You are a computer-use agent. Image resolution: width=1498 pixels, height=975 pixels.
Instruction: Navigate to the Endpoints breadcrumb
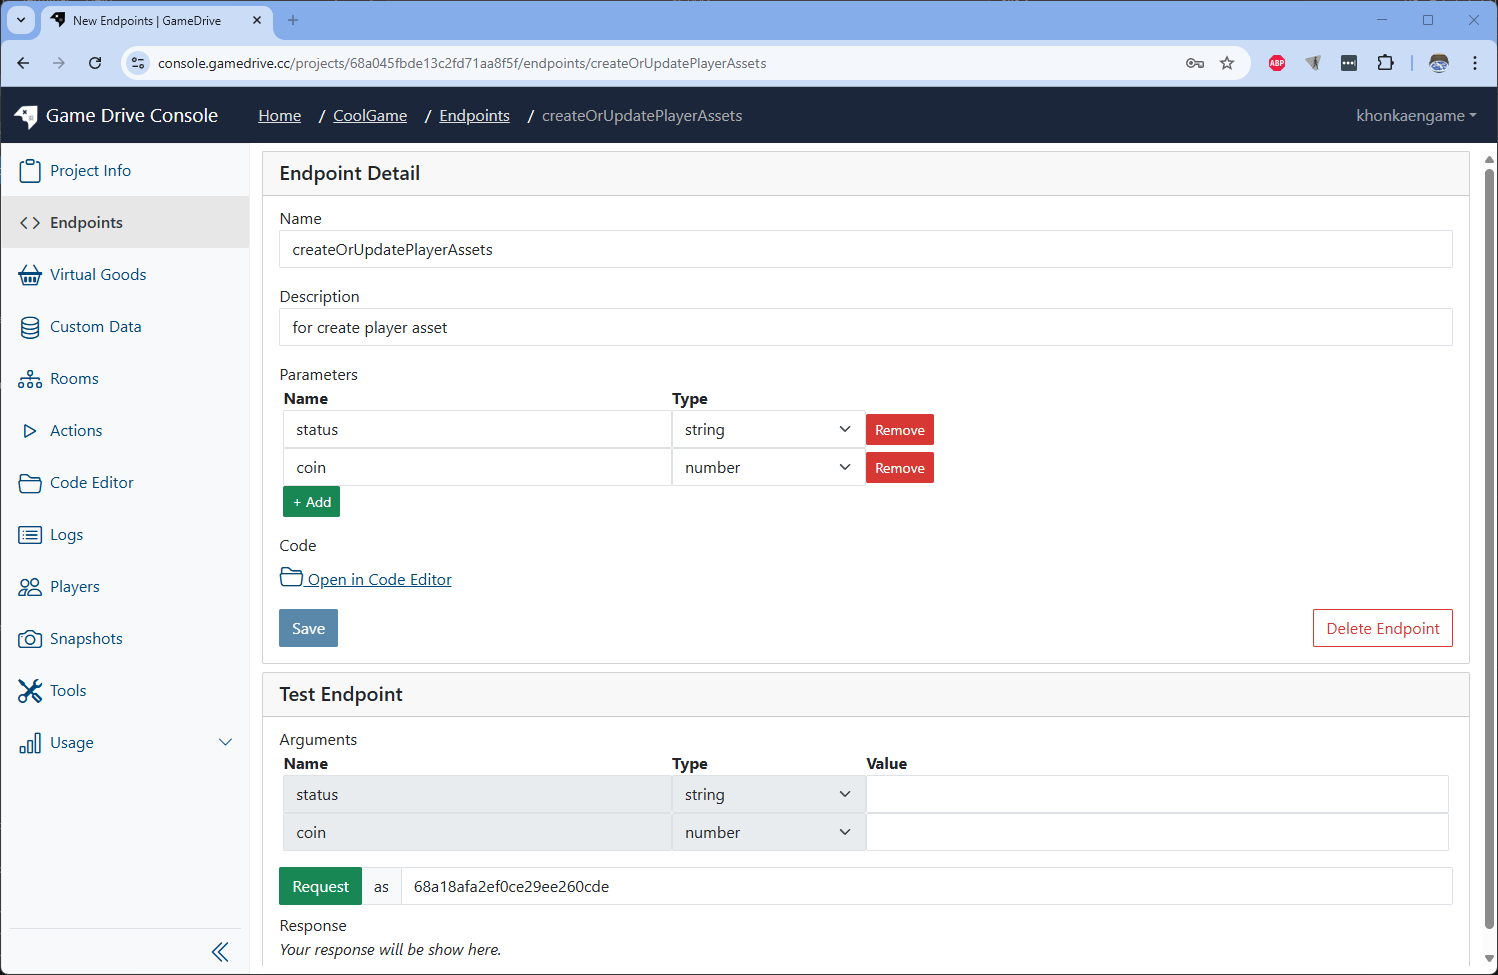click(474, 115)
